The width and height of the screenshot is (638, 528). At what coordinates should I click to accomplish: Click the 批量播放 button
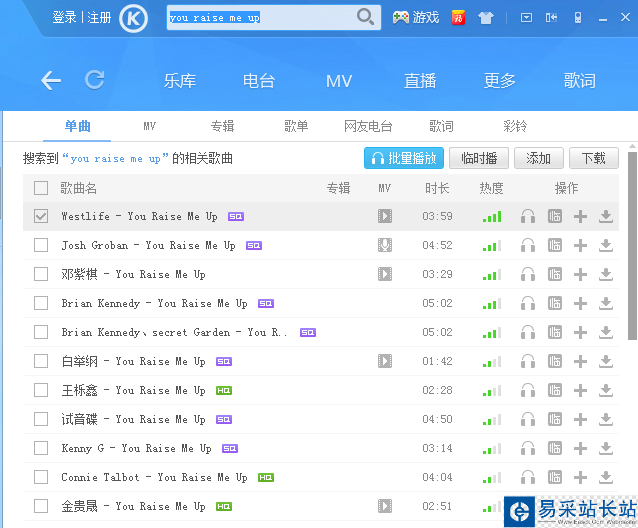[x=404, y=158]
